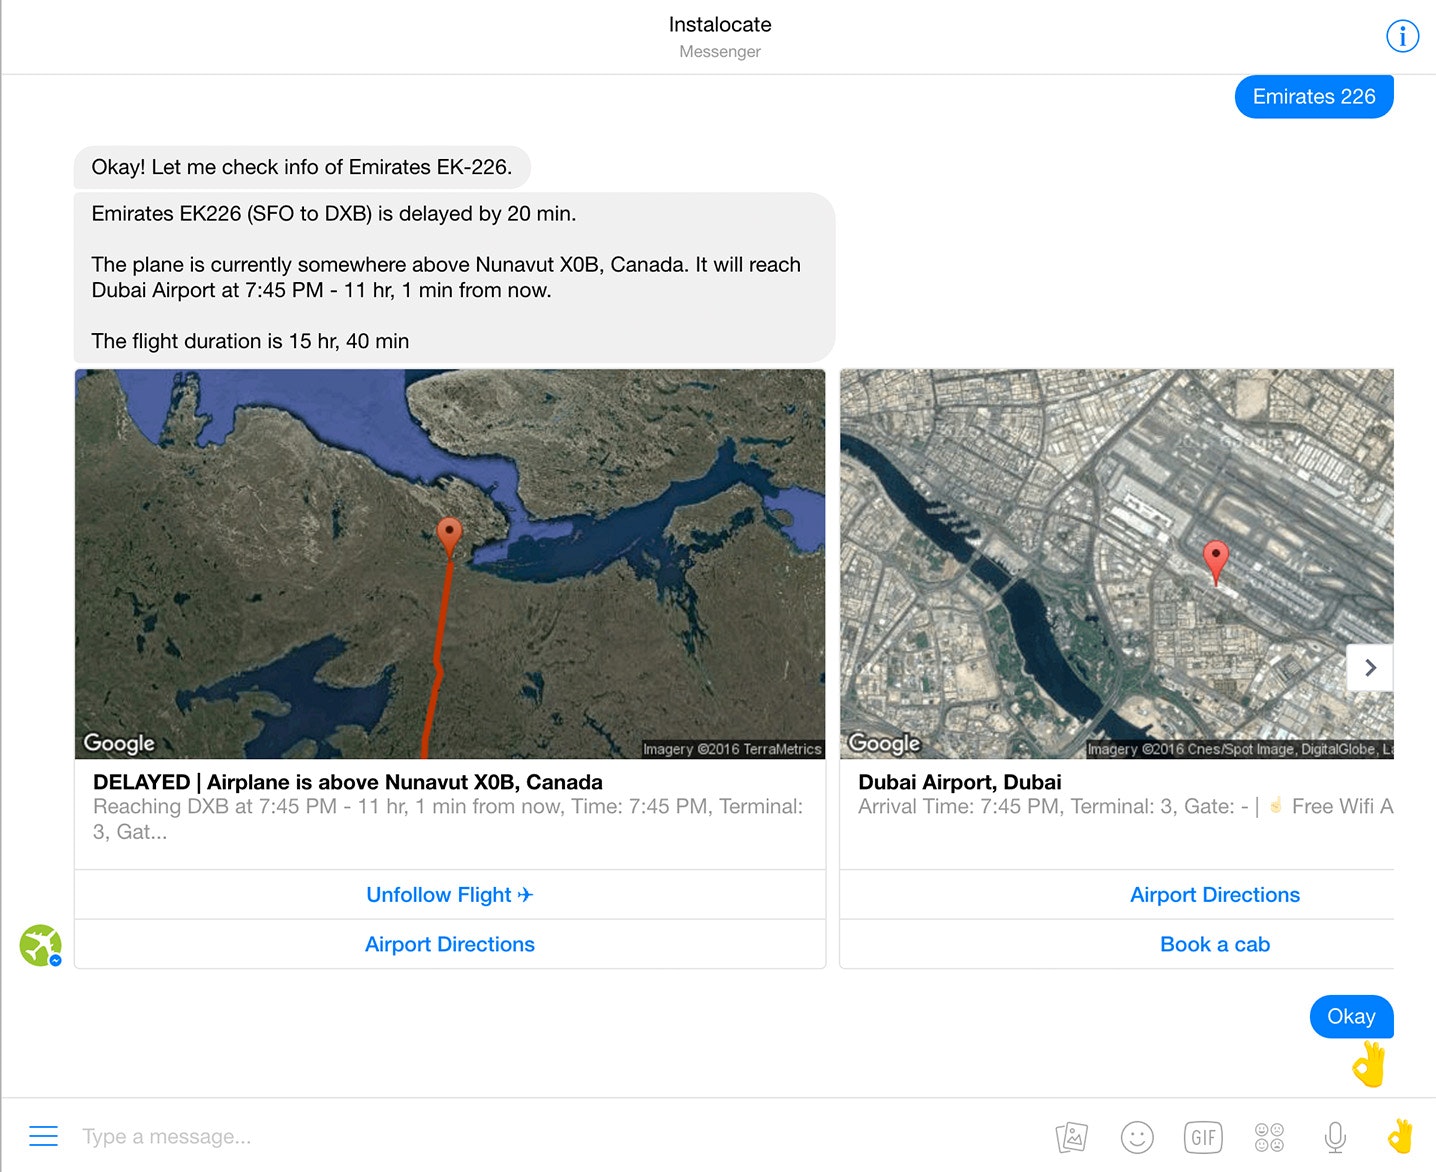Screen dimensions: 1436x1172
Task: Click the red pin on the Dubai map
Action: point(1215,562)
